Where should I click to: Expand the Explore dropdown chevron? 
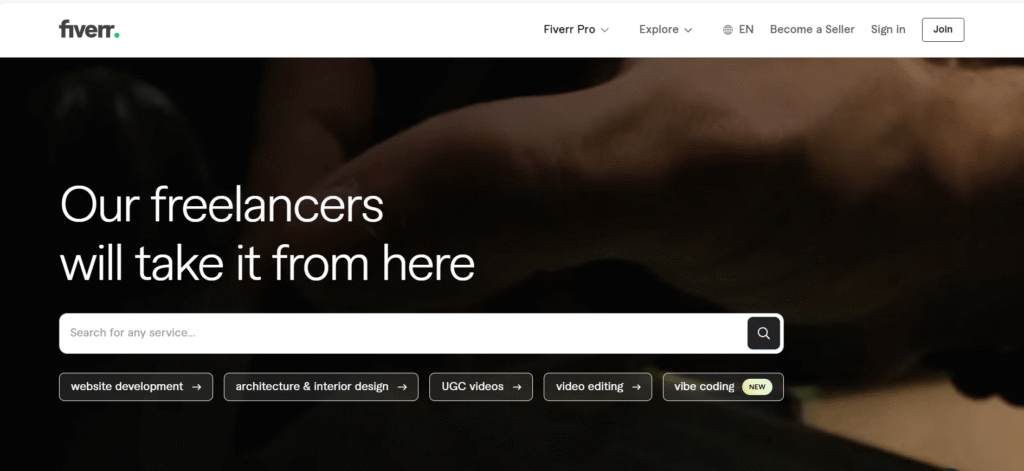(x=688, y=30)
